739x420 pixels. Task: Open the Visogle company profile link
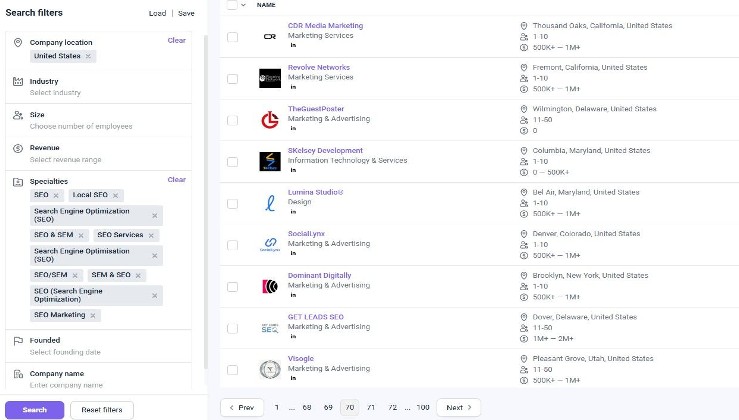[x=301, y=358]
